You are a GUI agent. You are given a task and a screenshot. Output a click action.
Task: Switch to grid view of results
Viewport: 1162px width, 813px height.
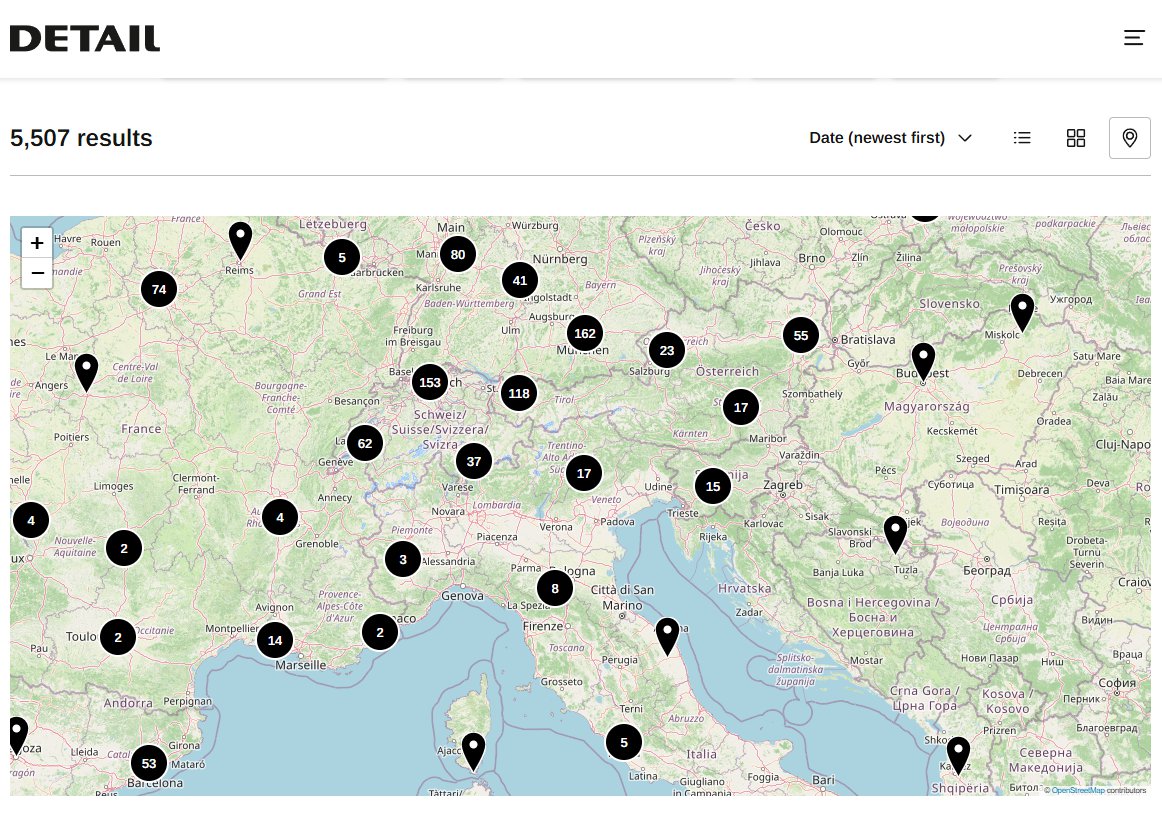click(x=1076, y=138)
